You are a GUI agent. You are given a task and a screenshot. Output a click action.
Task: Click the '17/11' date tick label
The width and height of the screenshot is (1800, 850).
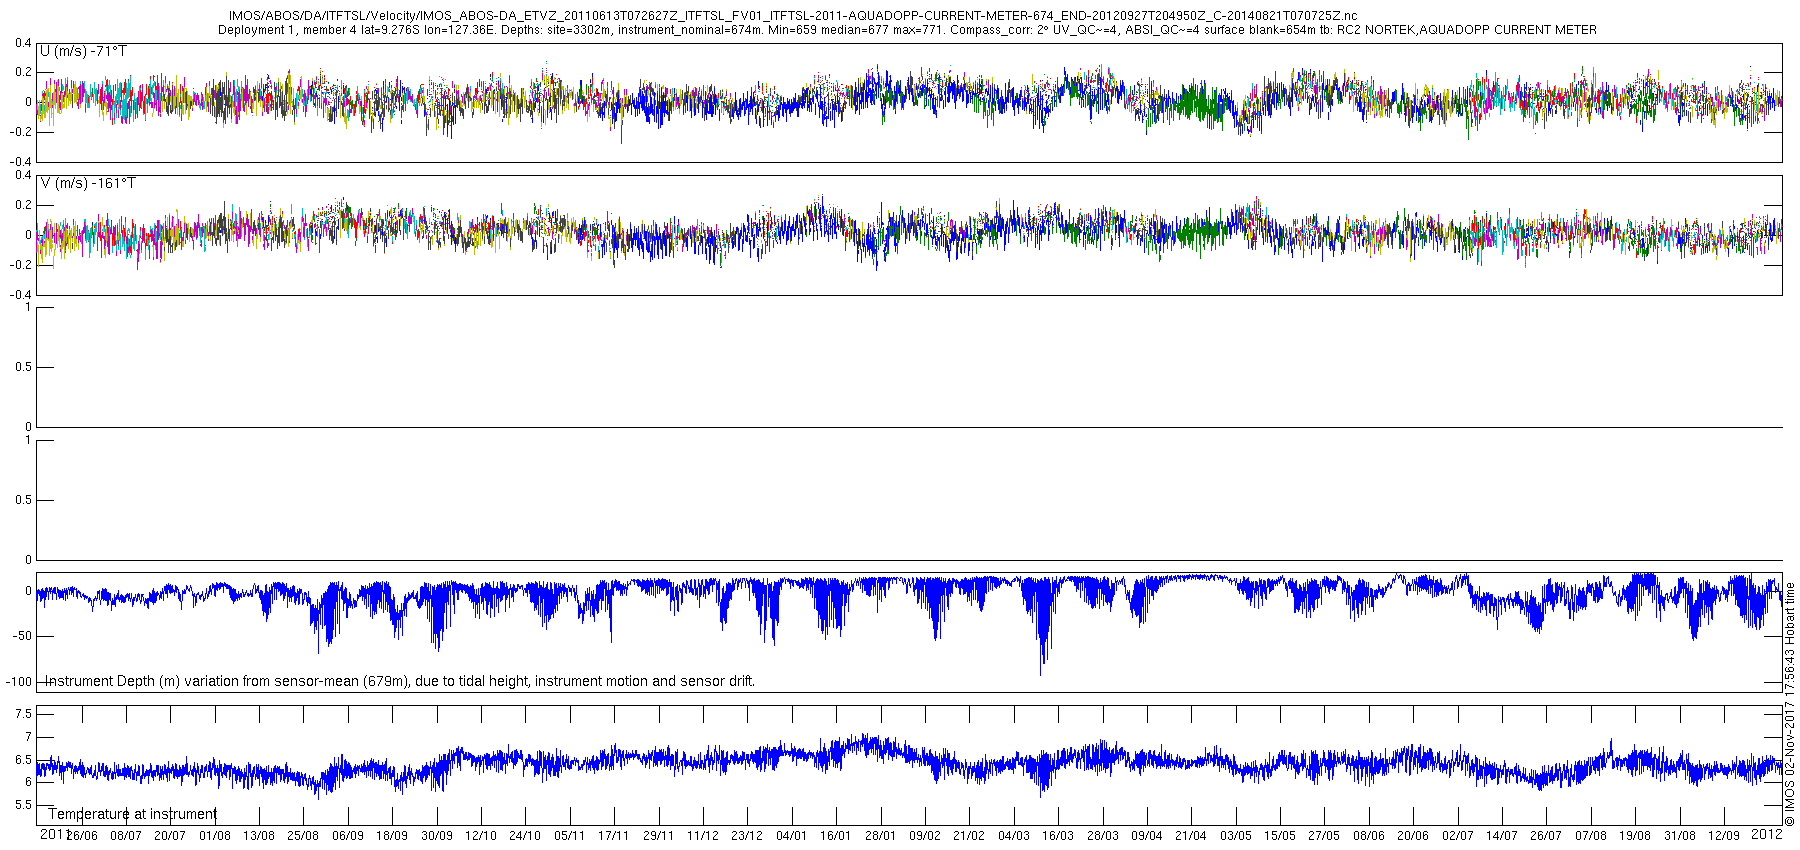[x=614, y=836]
